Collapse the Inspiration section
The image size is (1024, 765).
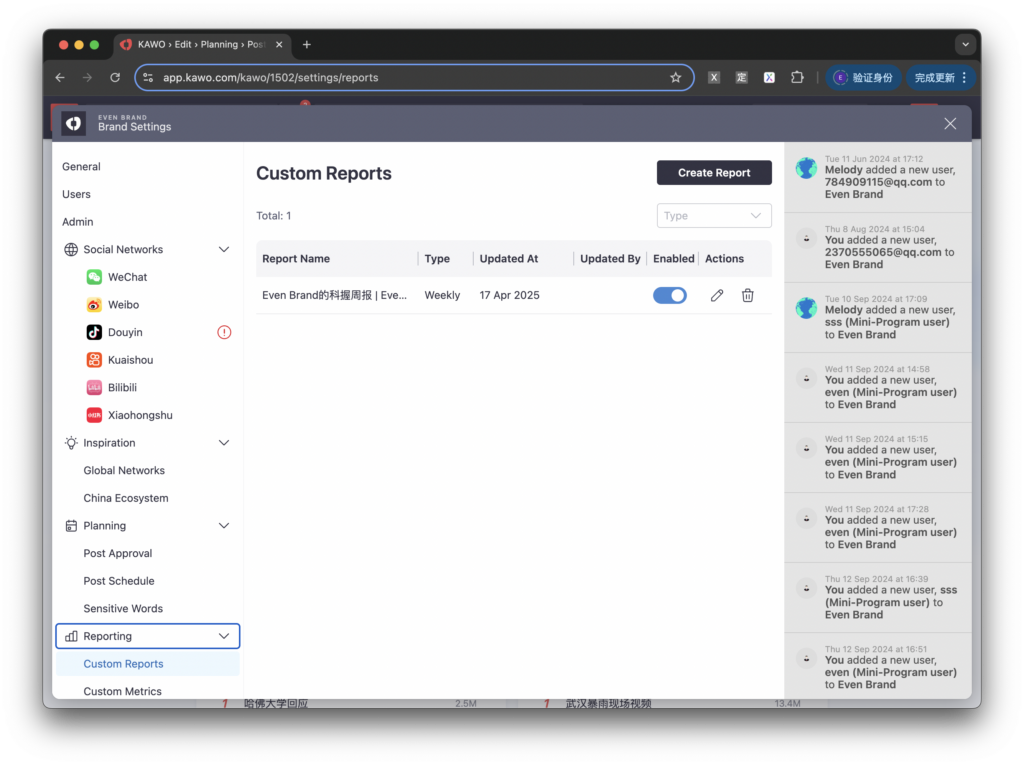coord(224,443)
